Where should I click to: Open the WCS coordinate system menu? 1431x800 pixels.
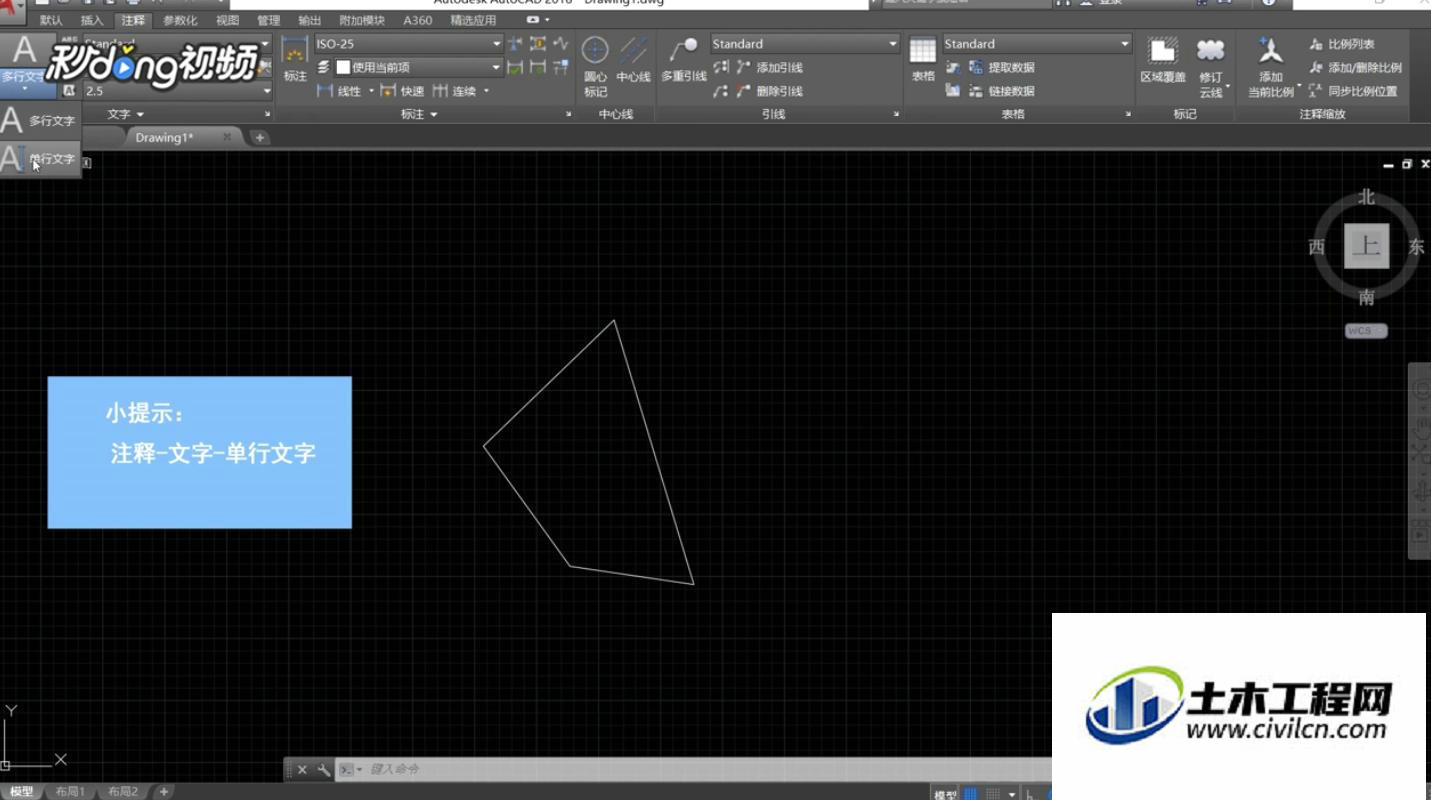(x=1366, y=331)
